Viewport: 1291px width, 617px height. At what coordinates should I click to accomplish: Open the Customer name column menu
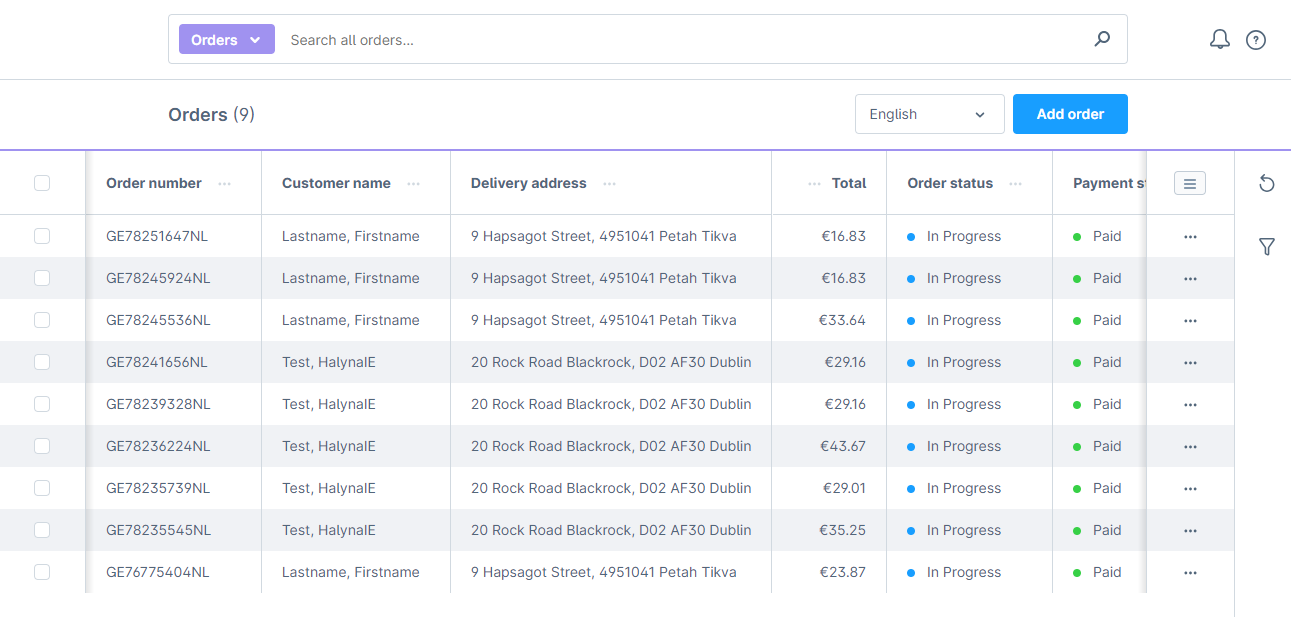tap(413, 184)
